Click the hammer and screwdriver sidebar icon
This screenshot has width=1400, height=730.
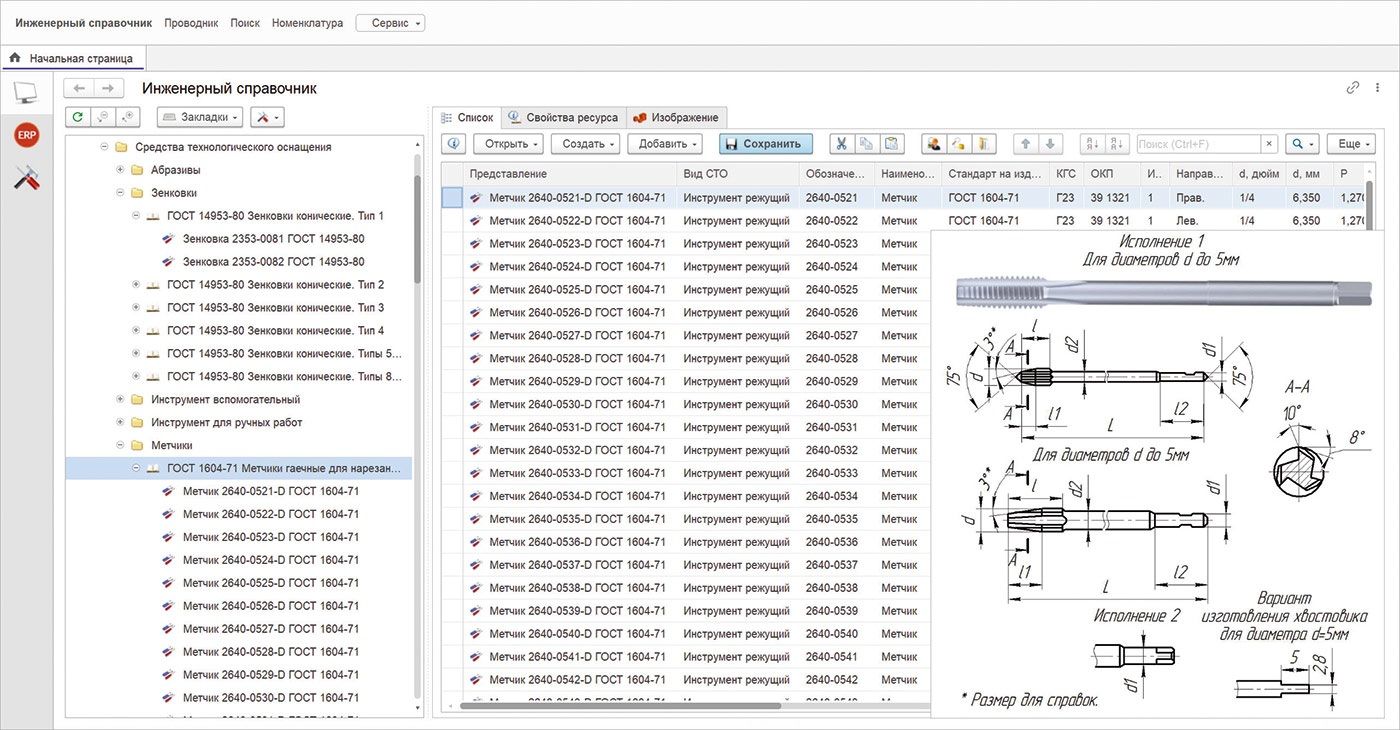click(26, 178)
